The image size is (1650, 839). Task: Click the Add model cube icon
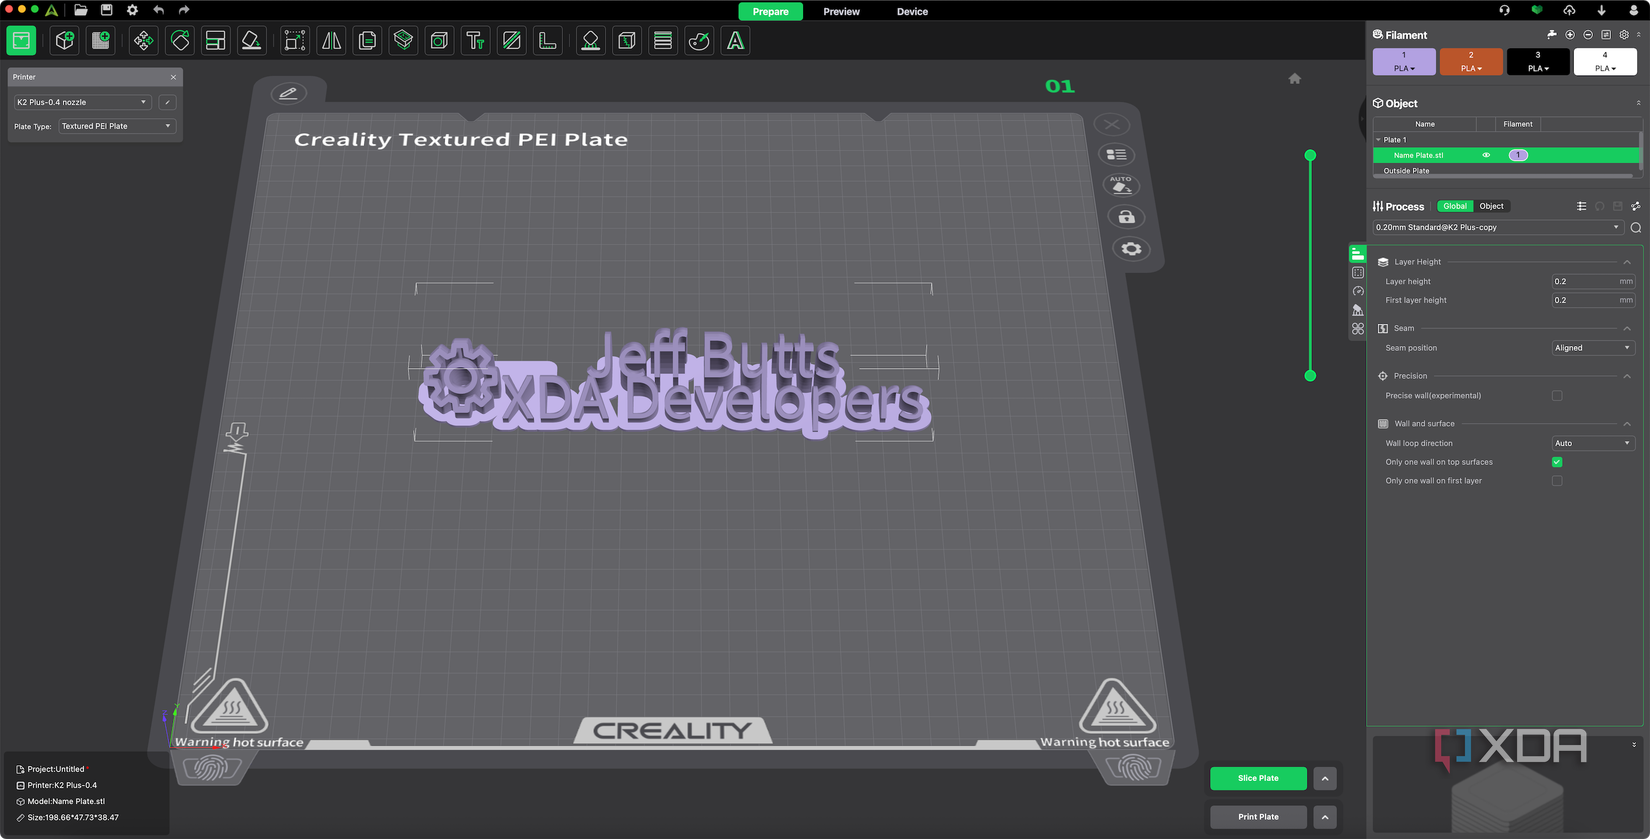(65, 41)
